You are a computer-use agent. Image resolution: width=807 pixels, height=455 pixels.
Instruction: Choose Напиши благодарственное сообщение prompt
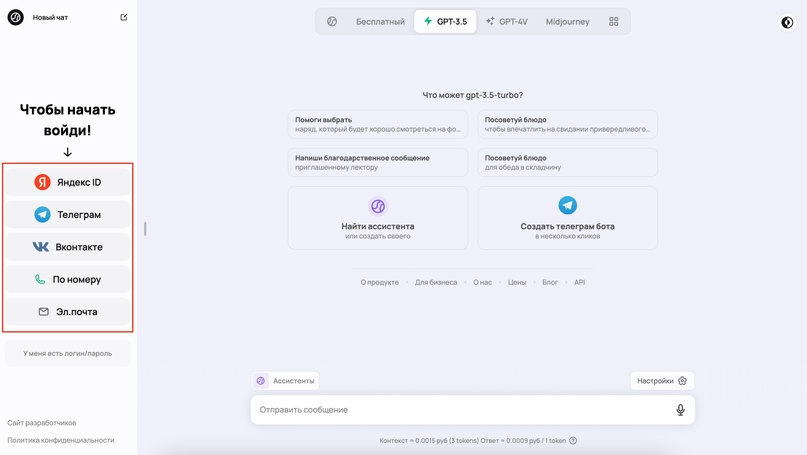coord(378,162)
